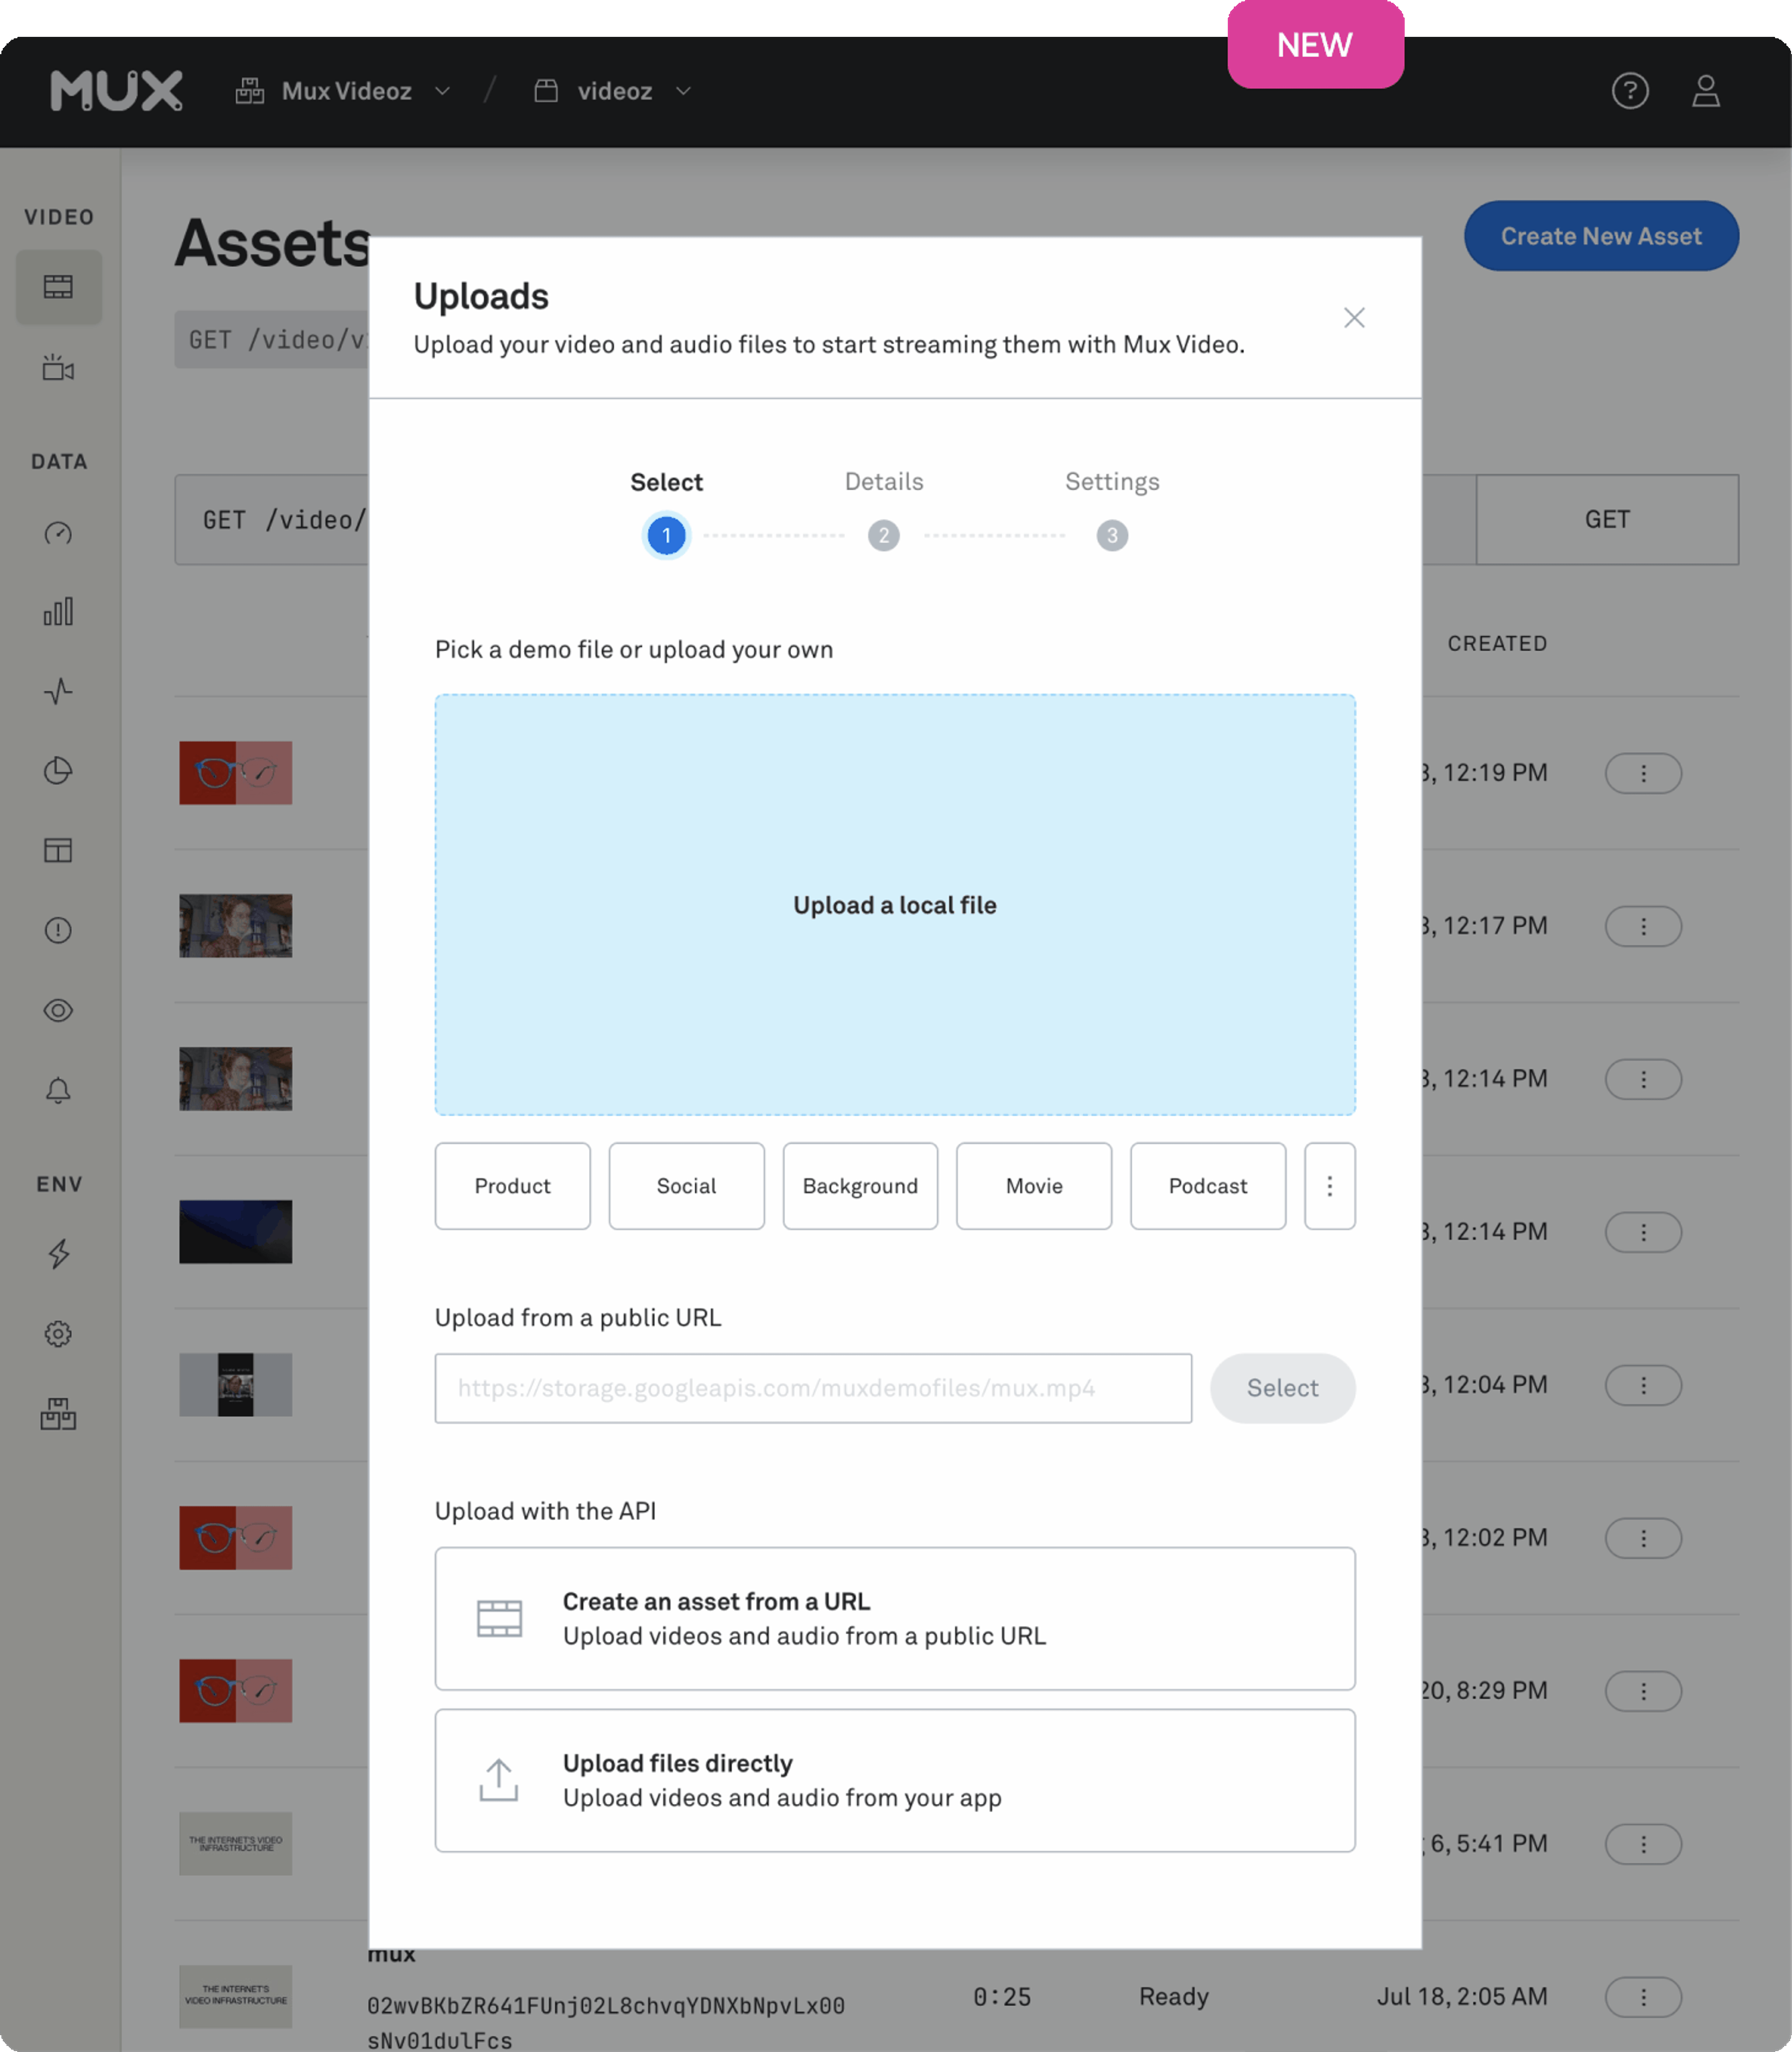1792x2052 pixels.
Task: Open more demo files three-dot menu
Action: pos(1329,1186)
